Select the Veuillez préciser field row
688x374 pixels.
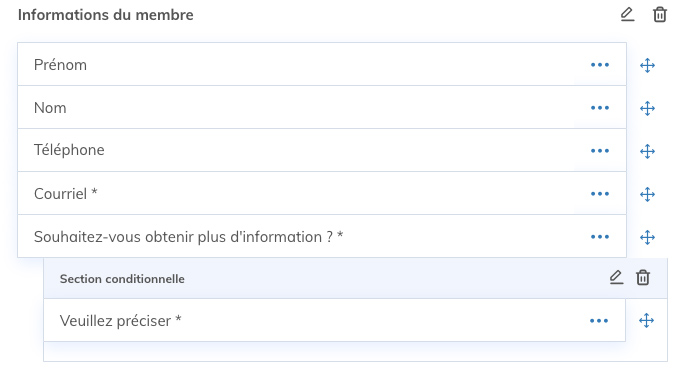(x=334, y=320)
